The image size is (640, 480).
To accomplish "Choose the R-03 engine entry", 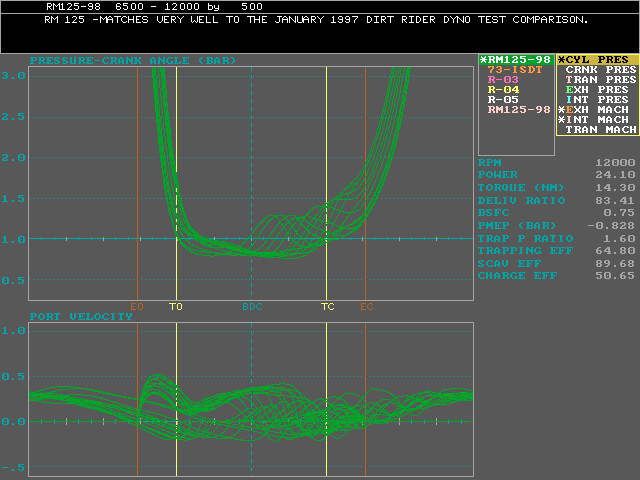I will click(503, 80).
